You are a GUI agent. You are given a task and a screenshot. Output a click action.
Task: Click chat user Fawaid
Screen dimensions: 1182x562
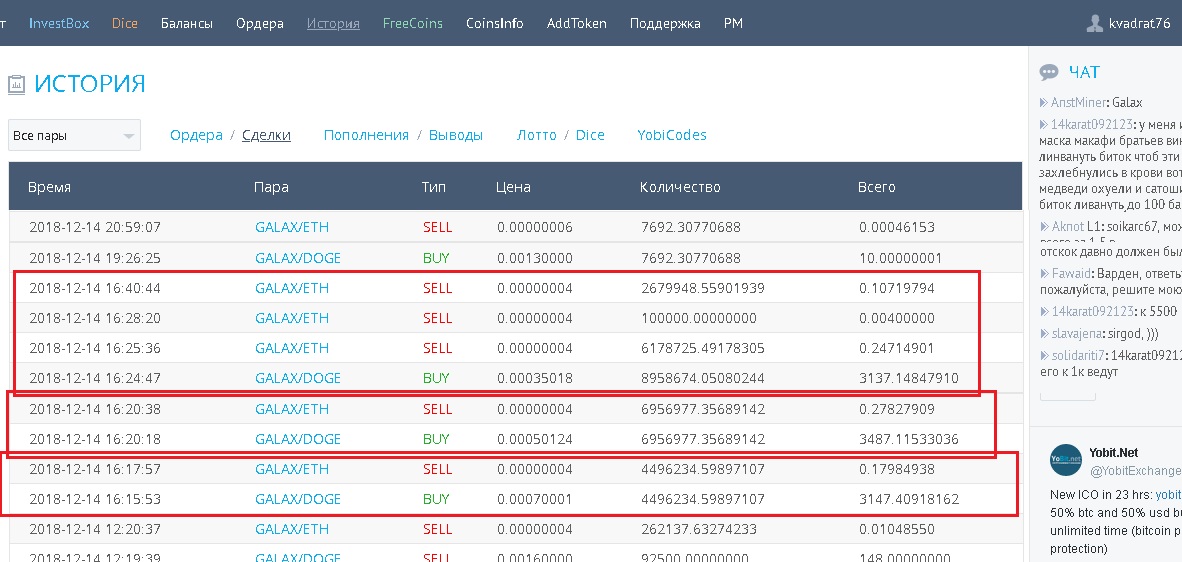[x=1070, y=273]
